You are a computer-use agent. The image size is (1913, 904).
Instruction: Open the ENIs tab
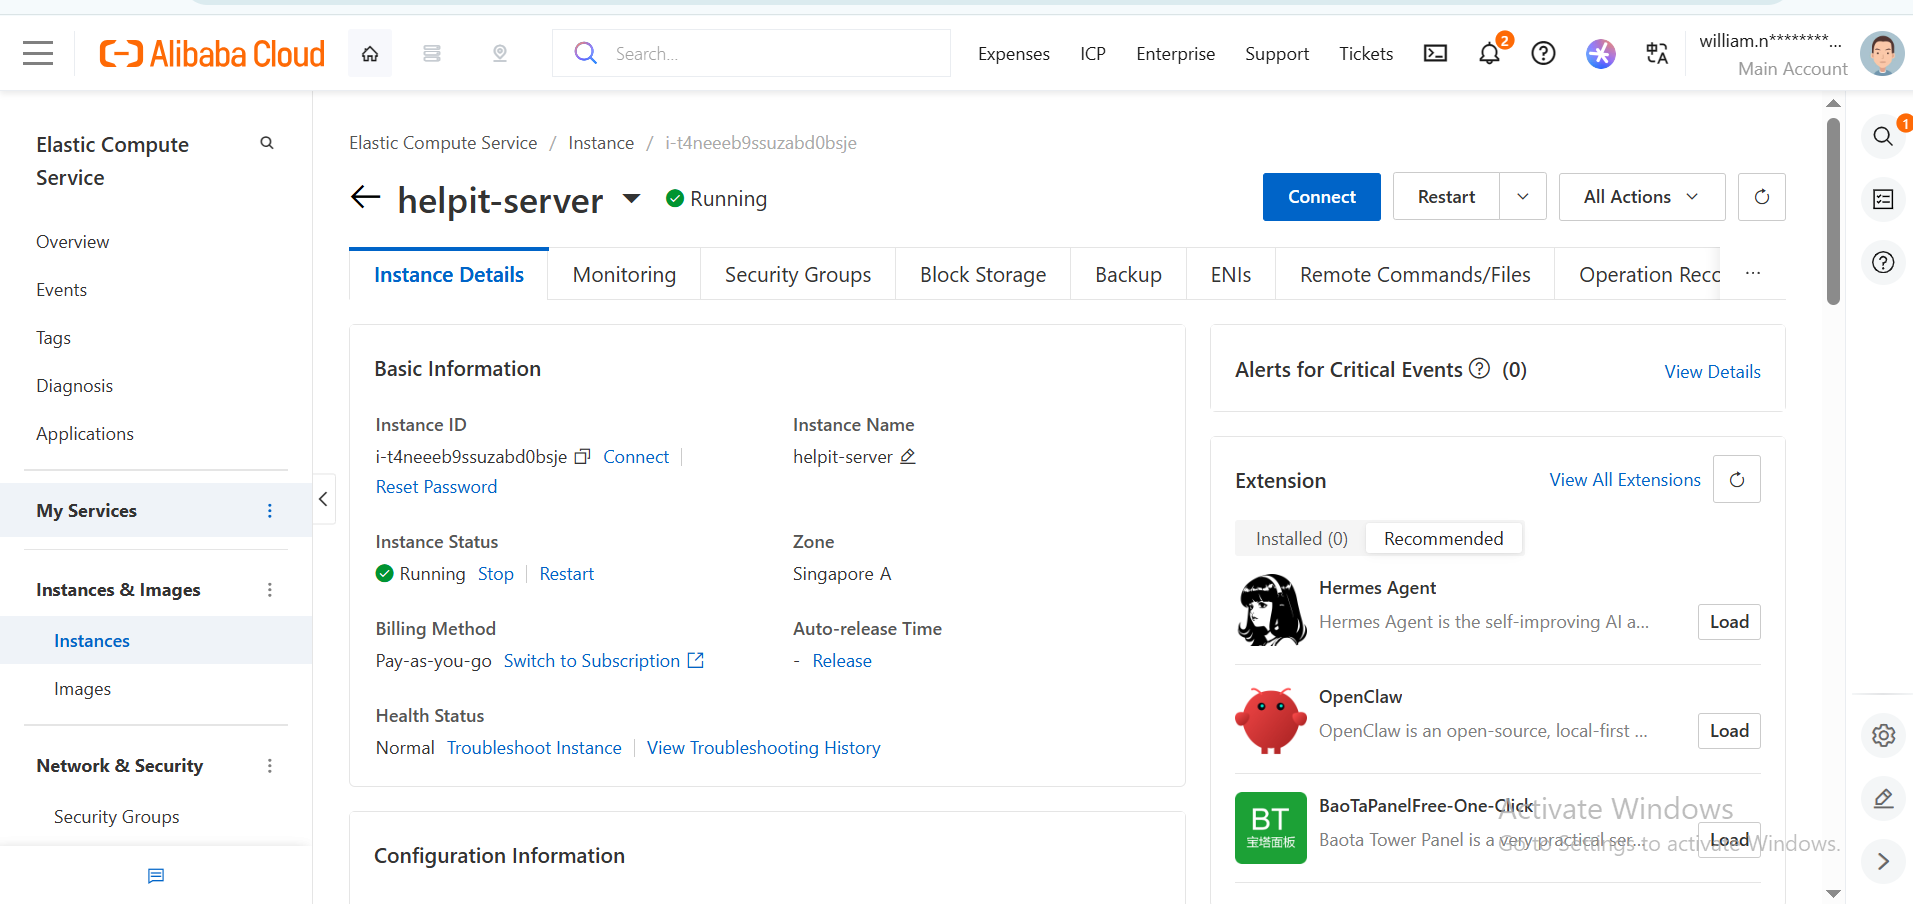pos(1231,275)
